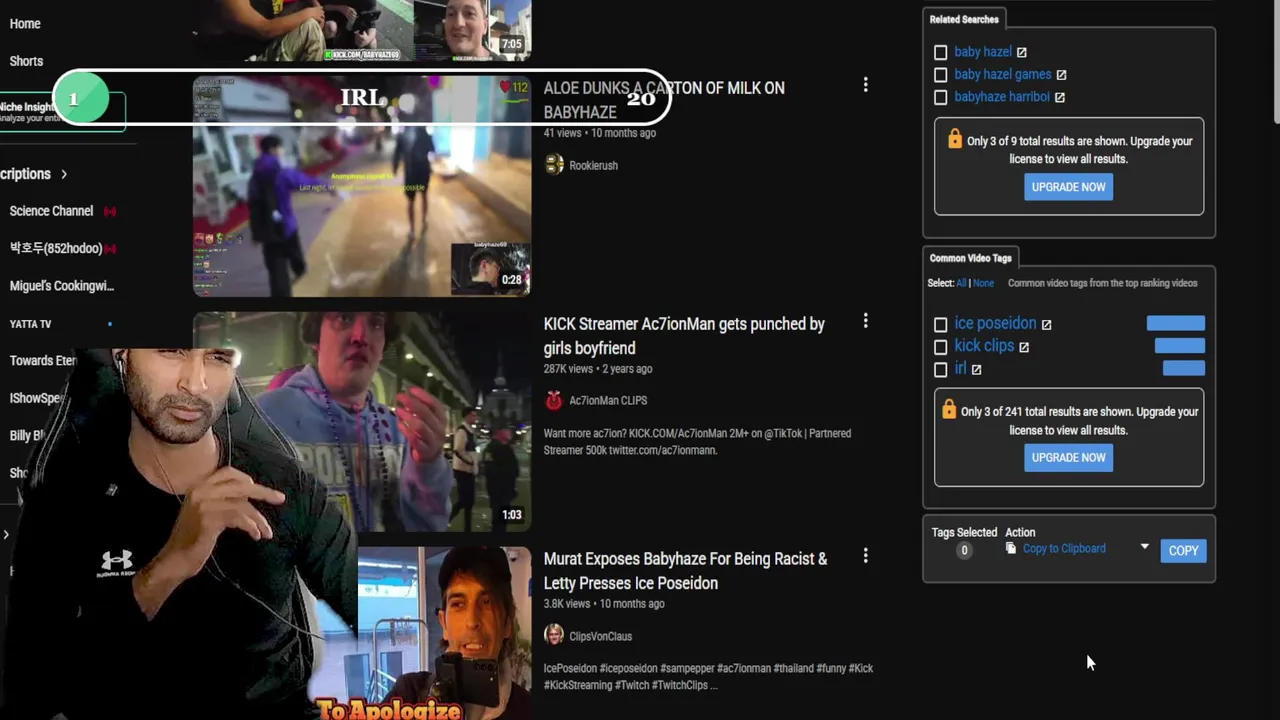Open Science Channel subscription
The height and width of the screenshot is (720, 1280).
[51, 211]
